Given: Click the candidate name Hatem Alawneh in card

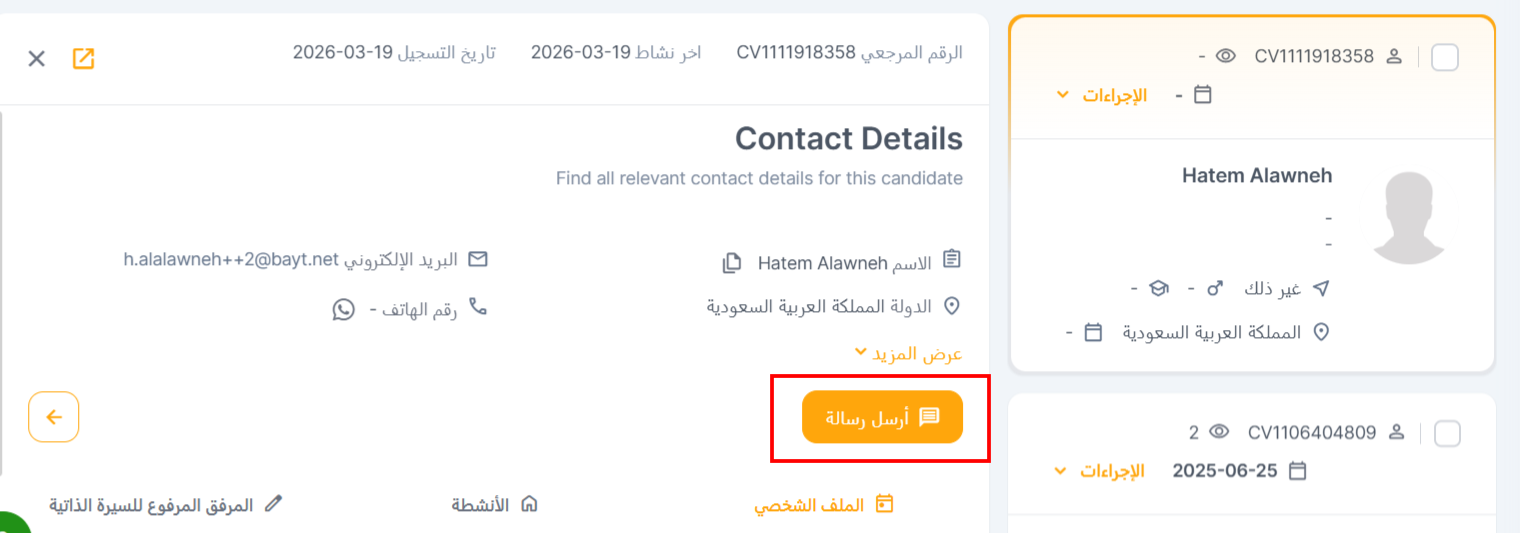Looking at the screenshot, I should point(1257,175).
